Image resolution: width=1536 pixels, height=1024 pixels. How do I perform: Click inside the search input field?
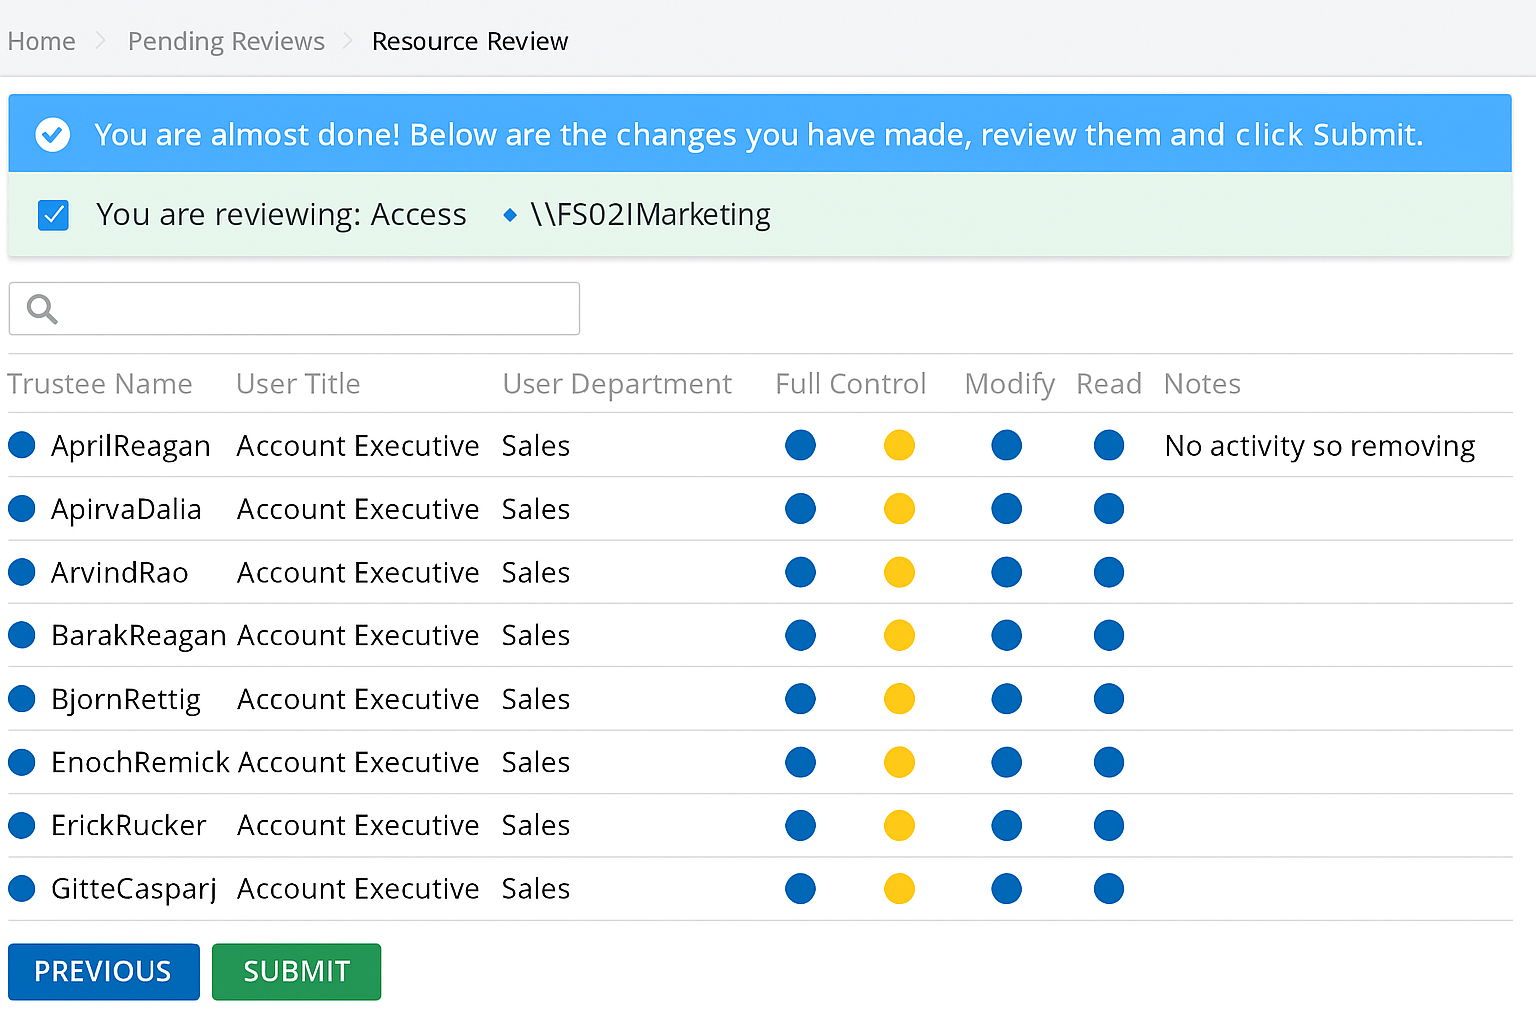click(300, 308)
